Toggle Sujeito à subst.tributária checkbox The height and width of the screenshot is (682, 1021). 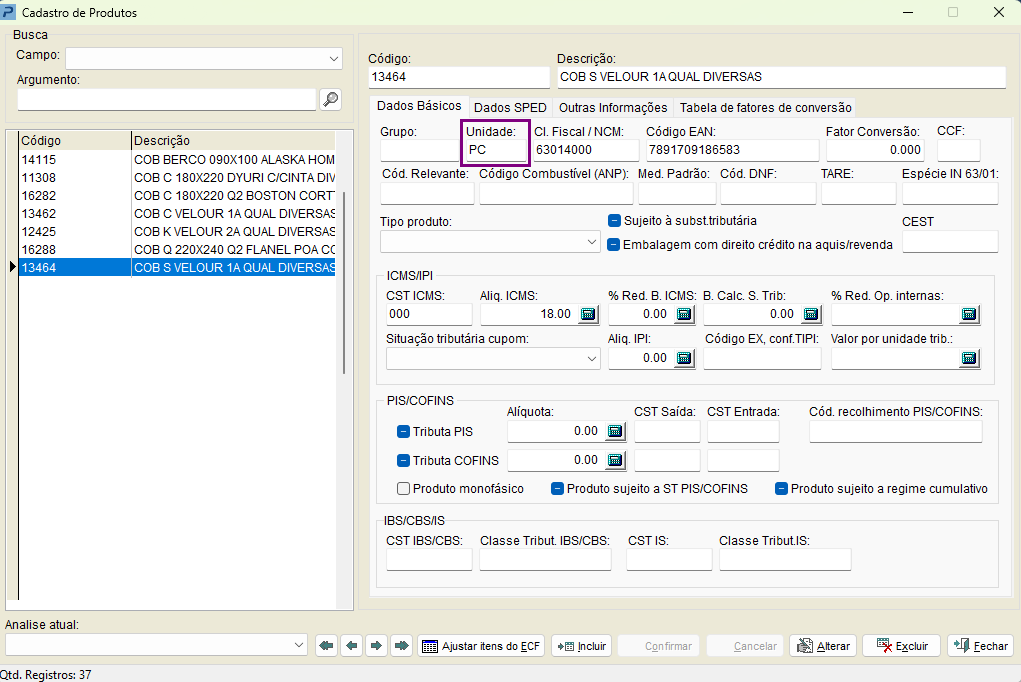click(614, 221)
